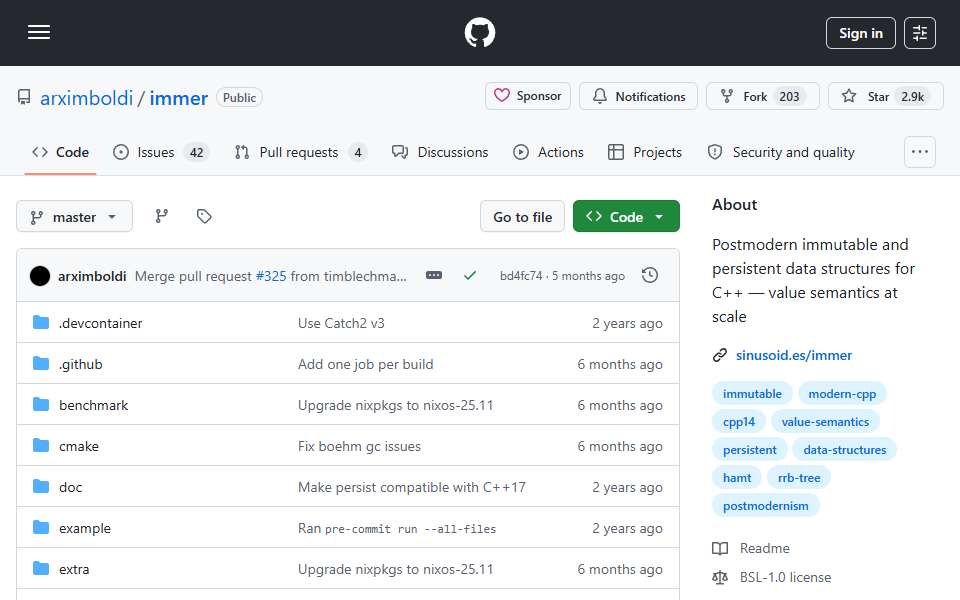The width and height of the screenshot is (960, 600).
Task: View commit status green checkmark
Action: [x=470, y=276]
